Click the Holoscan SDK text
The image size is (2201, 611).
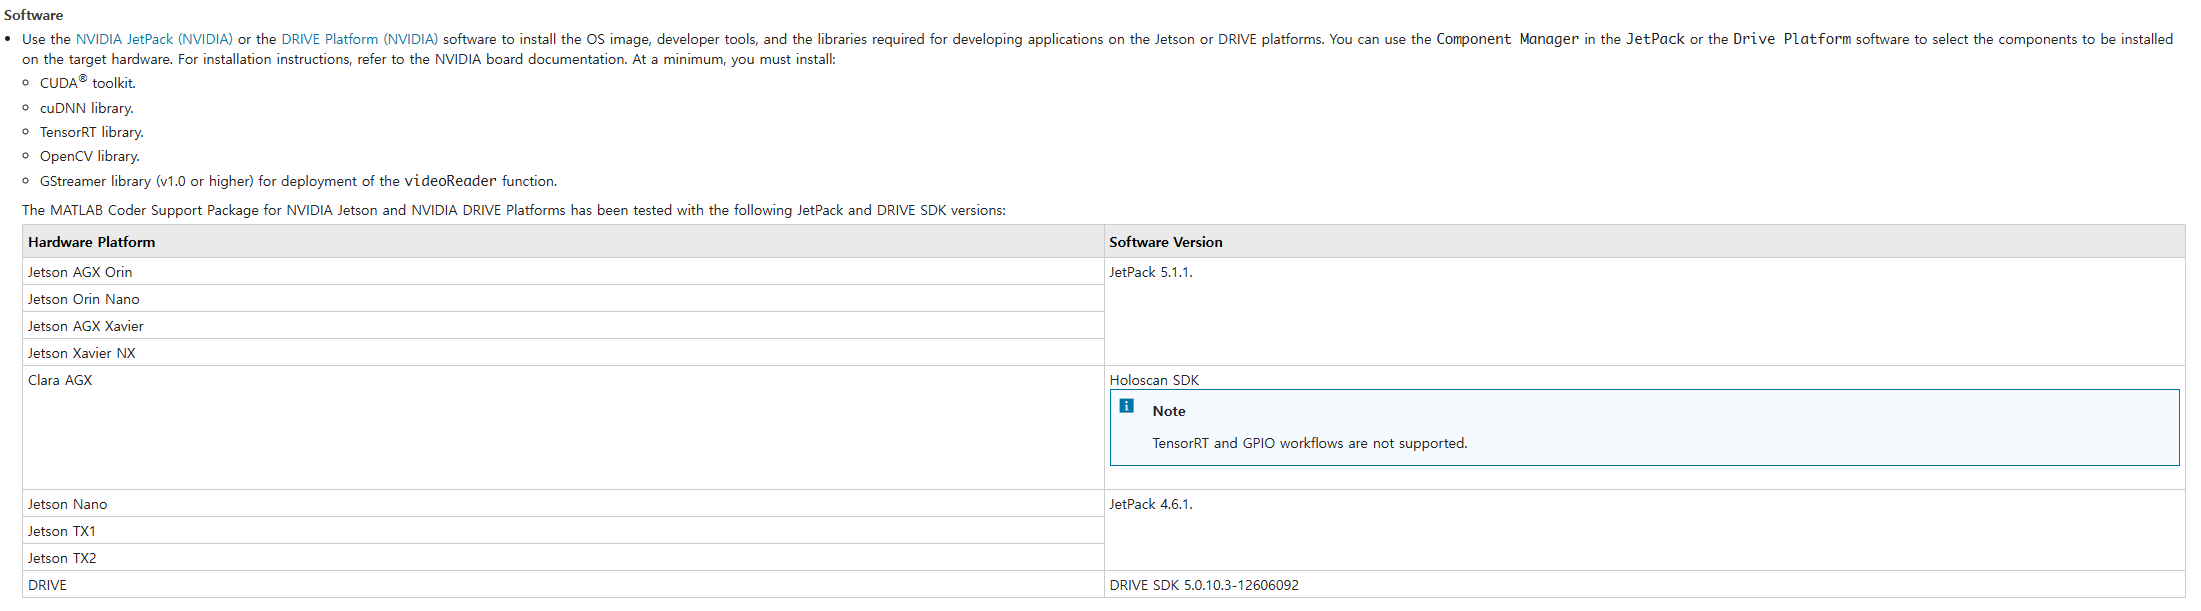1154,380
